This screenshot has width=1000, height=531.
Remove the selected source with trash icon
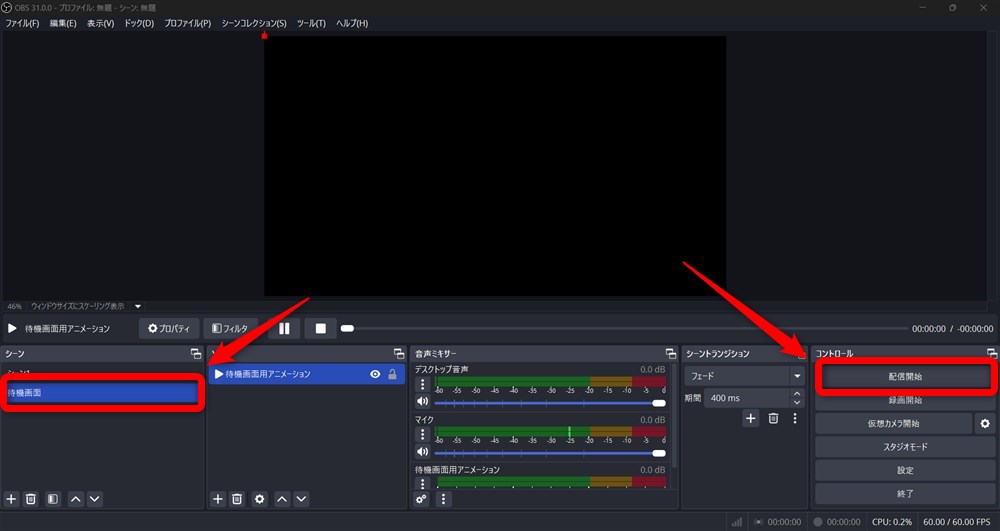click(237, 498)
